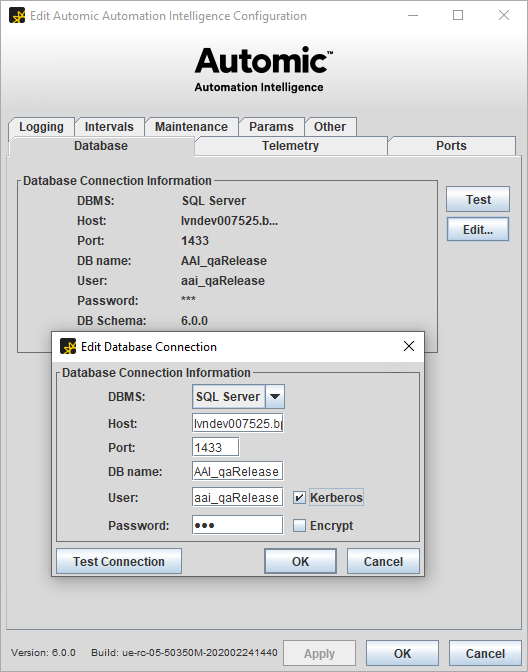Close the Edit Database Connection dialog
The image size is (528, 672).
click(409, 346)
